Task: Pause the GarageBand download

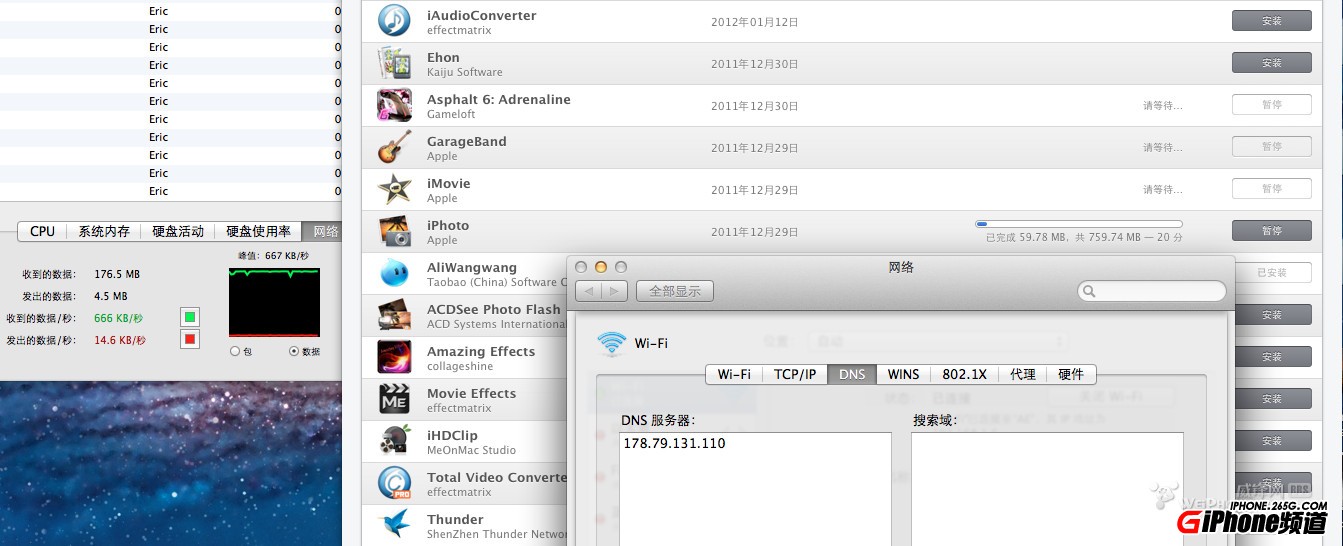Action: click(1271, 147)
